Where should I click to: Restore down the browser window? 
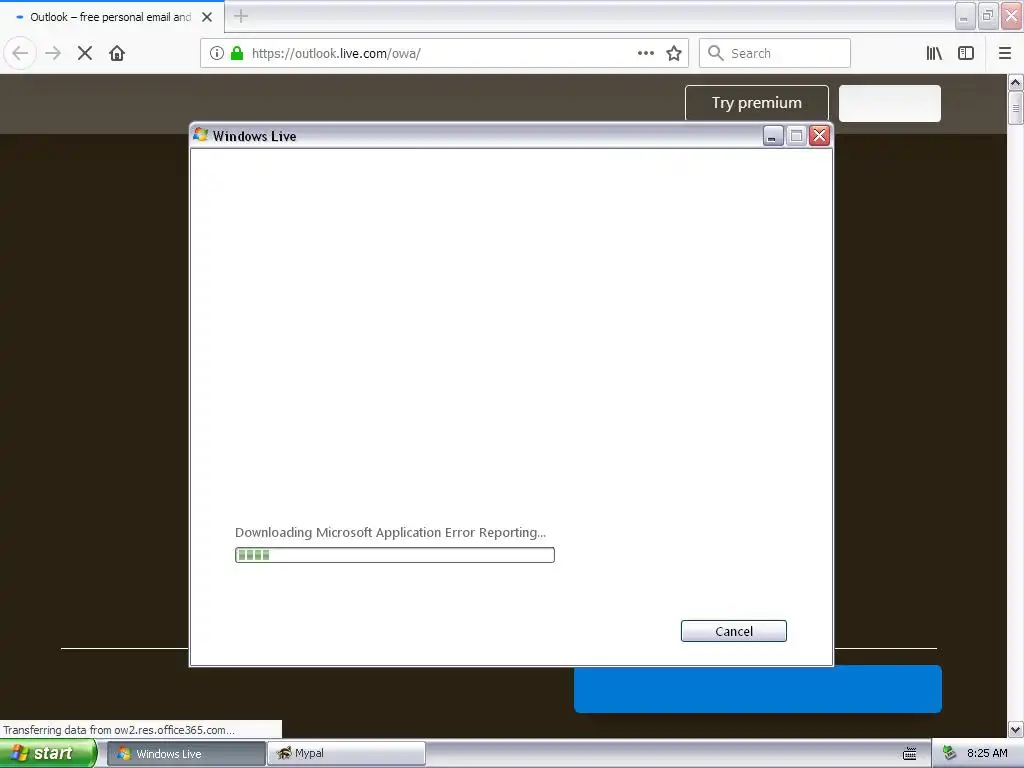(987, 16)
